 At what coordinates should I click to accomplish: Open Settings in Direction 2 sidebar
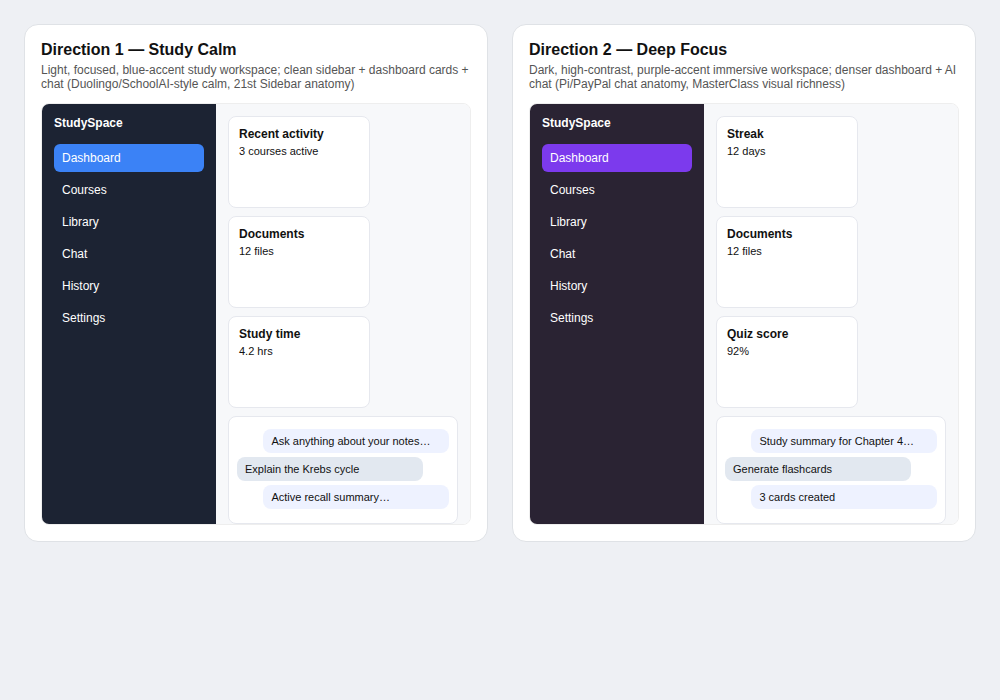point(617,317)
